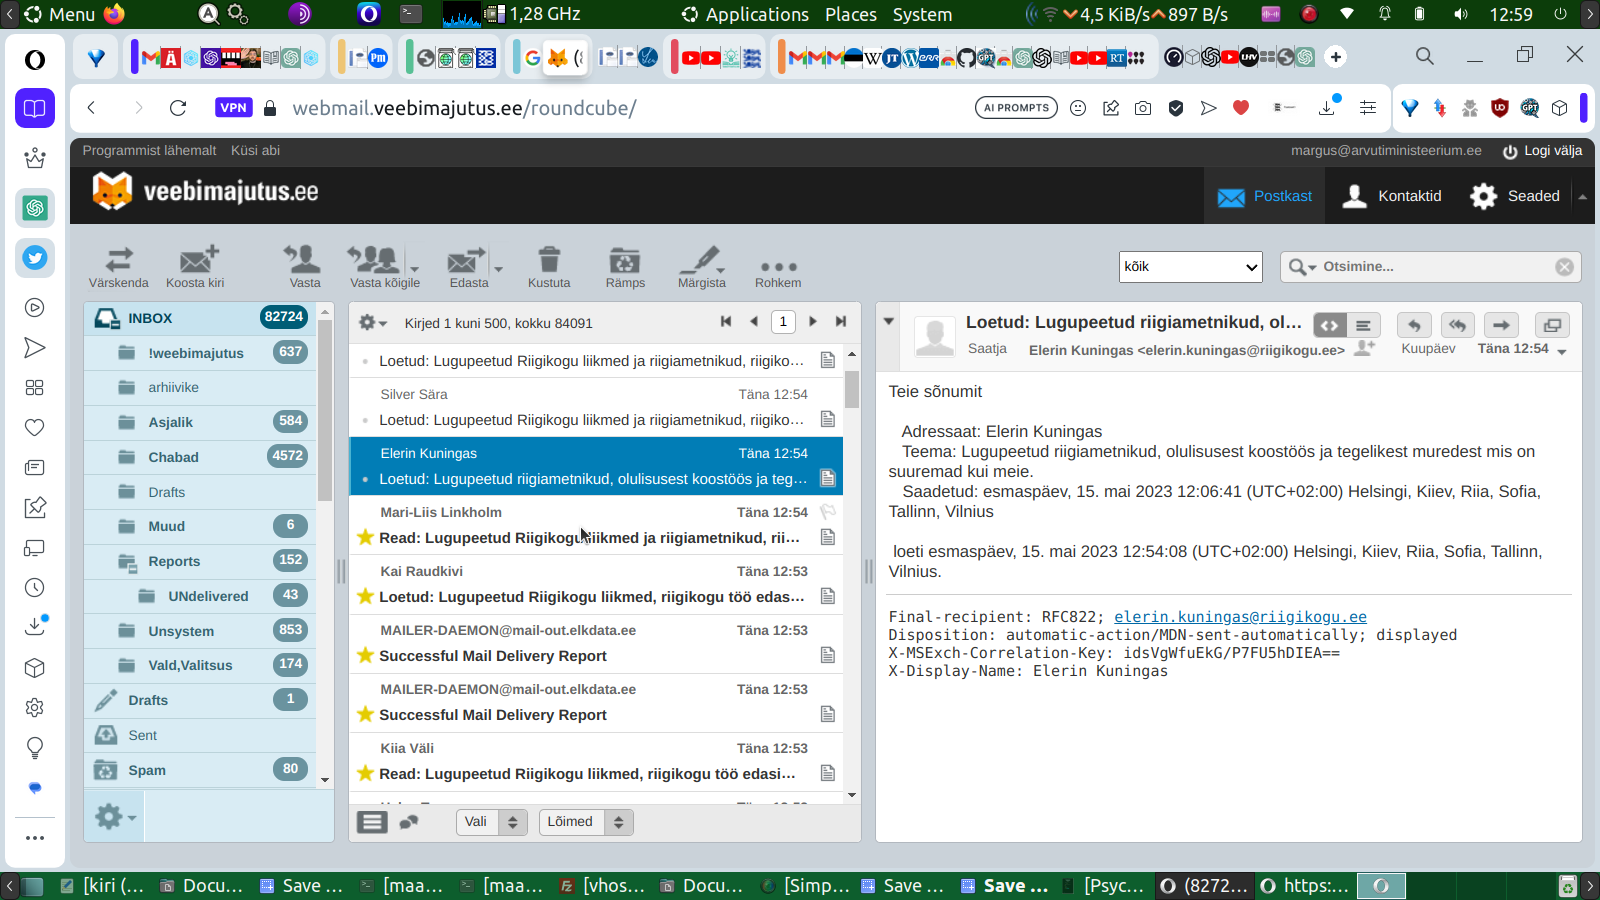Screen dimensions: 1600x900
Task: Switch the preview to plain text view
Action: 1363,325
